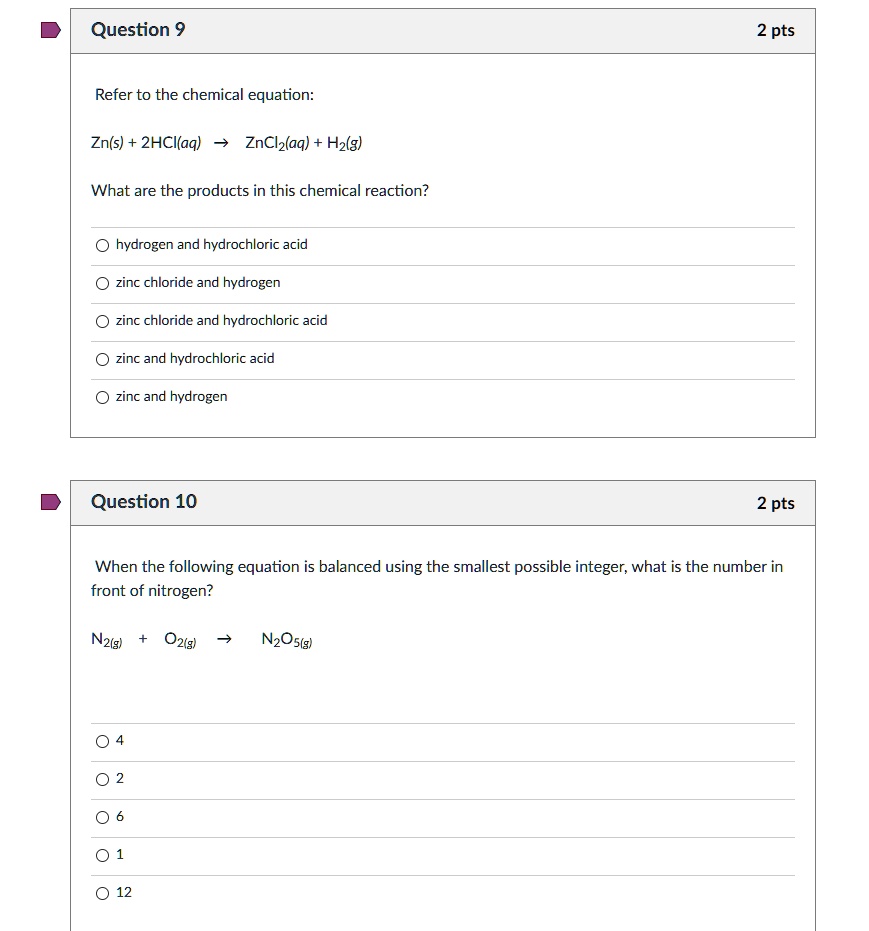Click the N2O5 formula in Question 10
This screenshot has width=869, height=931.
(x=284, y=638)
